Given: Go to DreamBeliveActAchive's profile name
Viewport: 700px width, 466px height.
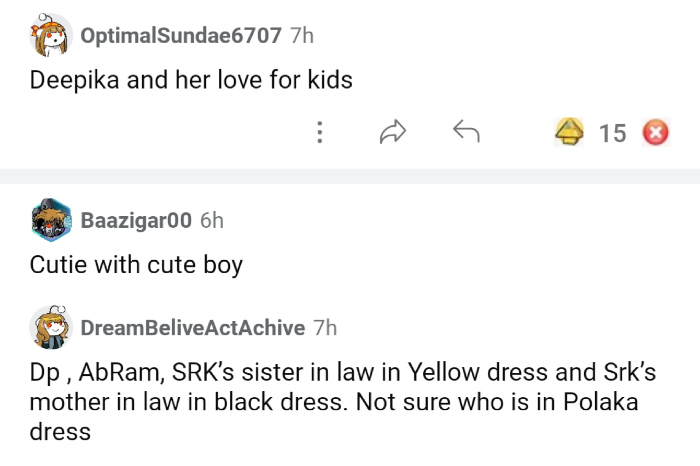Looking at the screenshot, I should (x=192, y=327).
